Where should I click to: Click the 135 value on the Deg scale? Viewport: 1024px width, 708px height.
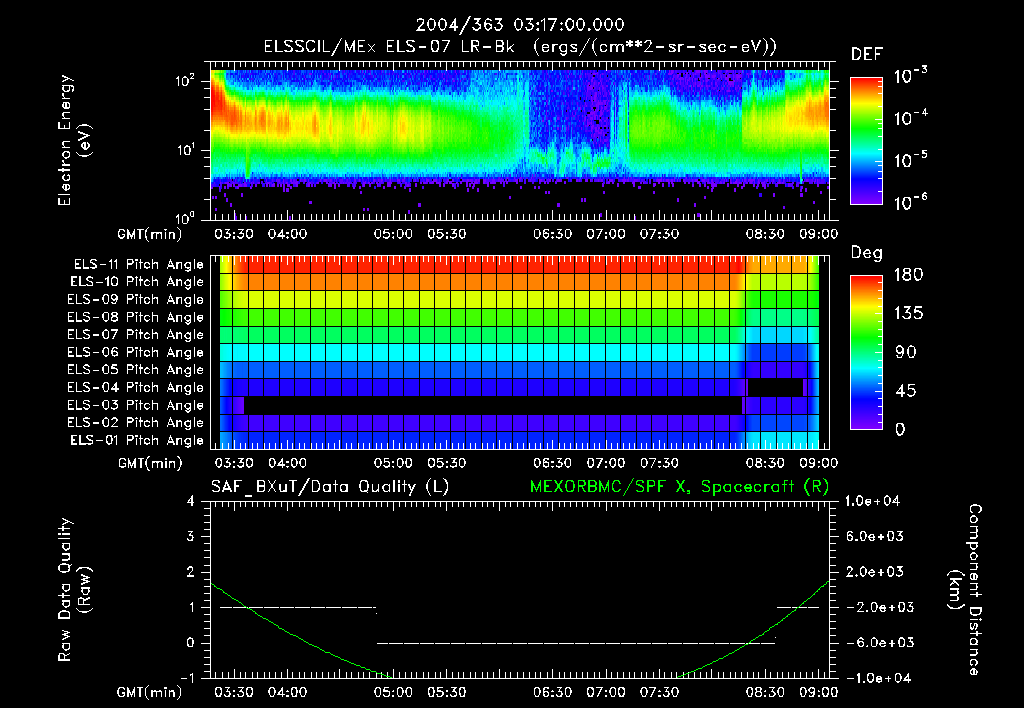[x=908, y=314]
